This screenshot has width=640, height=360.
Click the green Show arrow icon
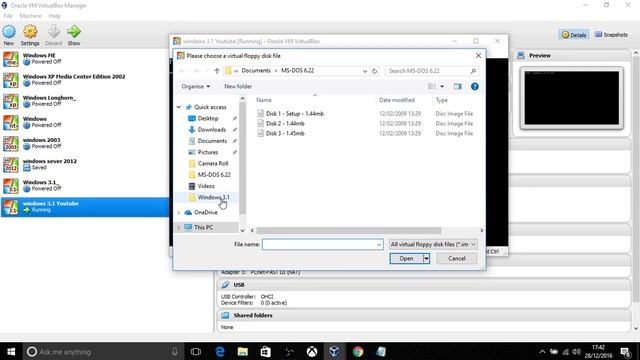74,32
